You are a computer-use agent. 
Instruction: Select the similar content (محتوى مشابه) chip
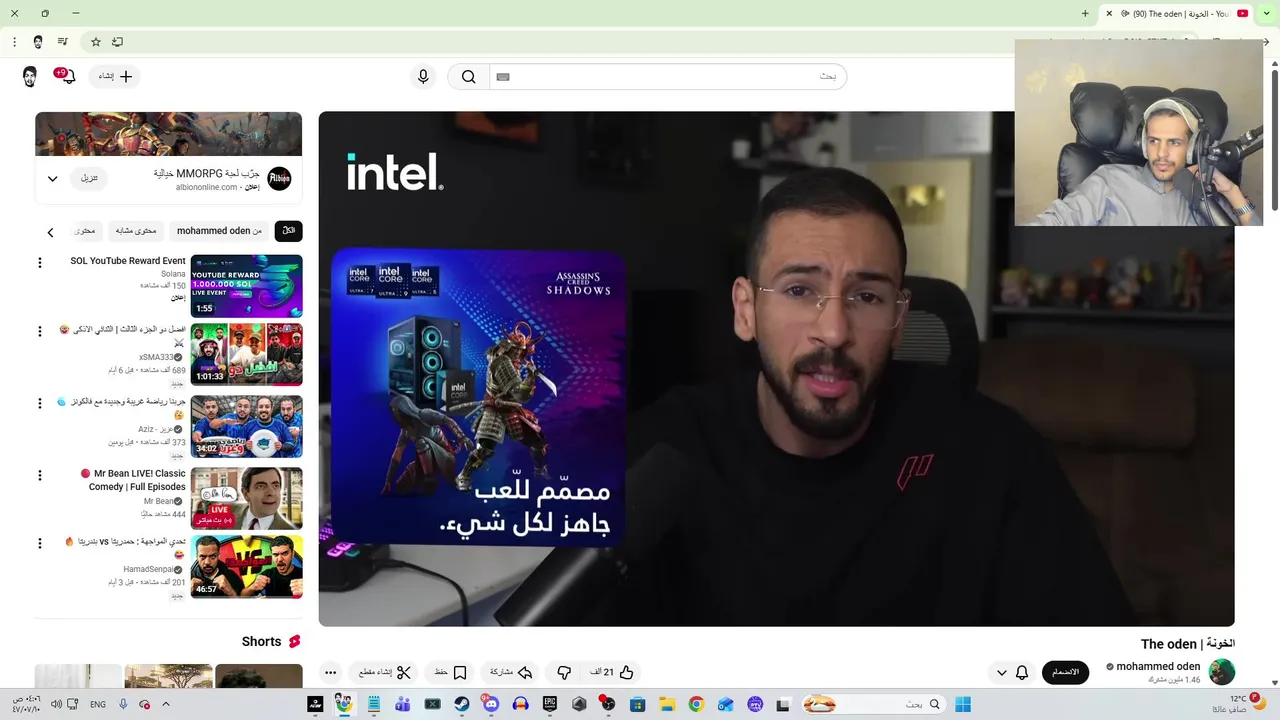136,231
